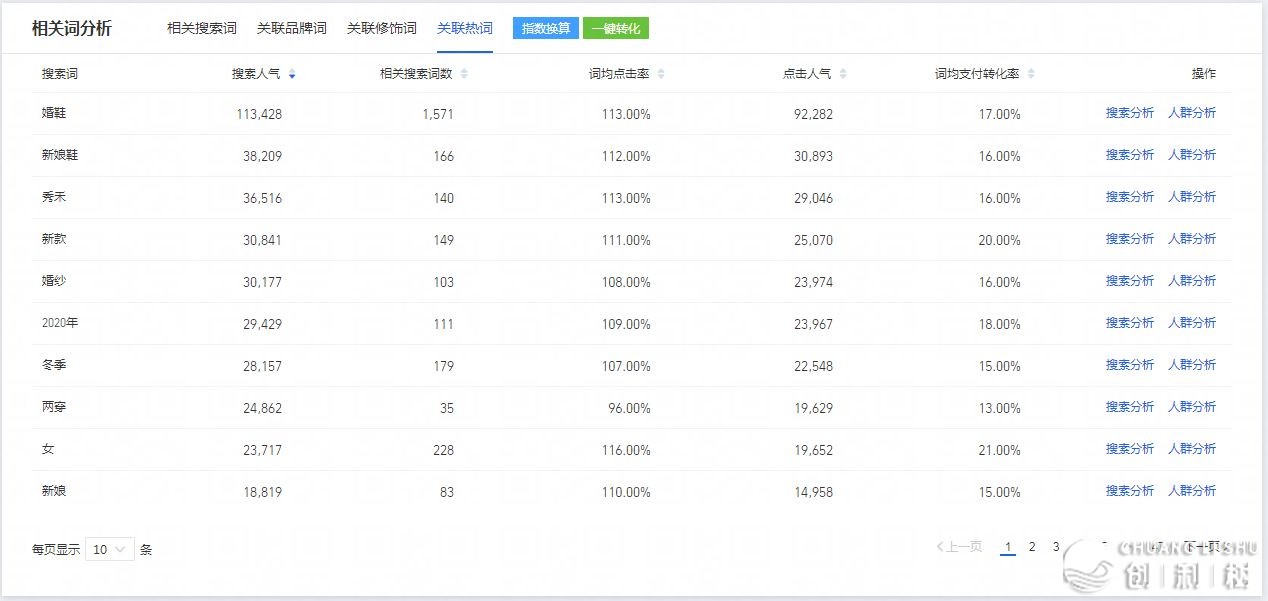Toggle sort icon next to 词均支付转化率
The image size is (1268, 601).
1031,74
